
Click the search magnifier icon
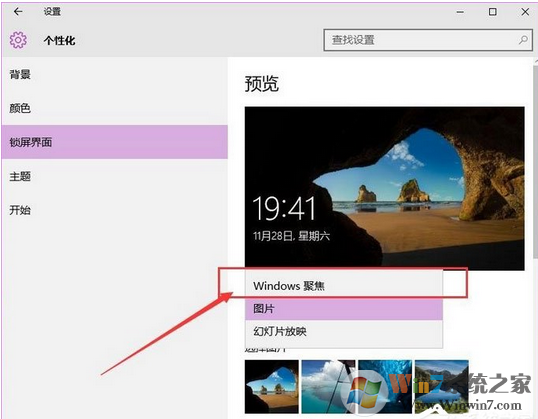point(523,40)
